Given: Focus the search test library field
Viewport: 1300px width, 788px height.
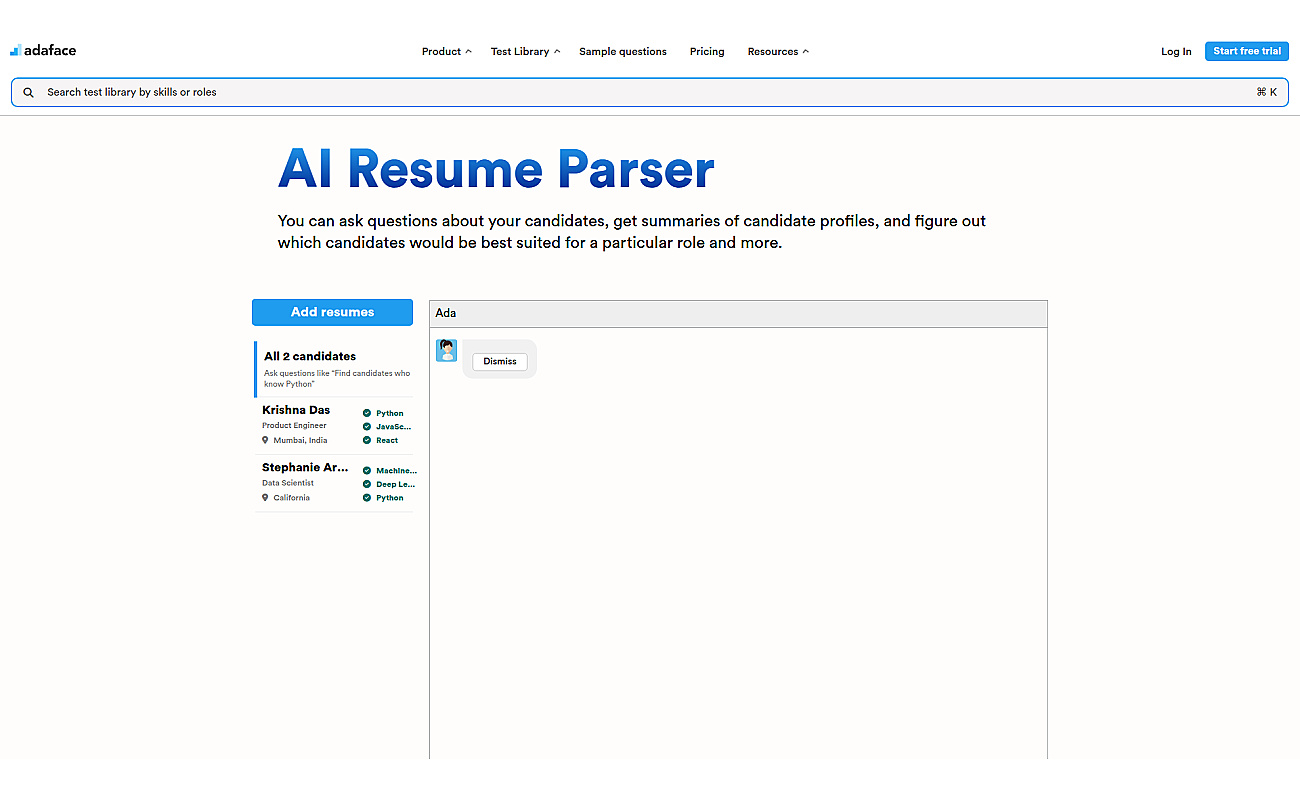Looking at the screenshot, I should (x=650, y=92).
